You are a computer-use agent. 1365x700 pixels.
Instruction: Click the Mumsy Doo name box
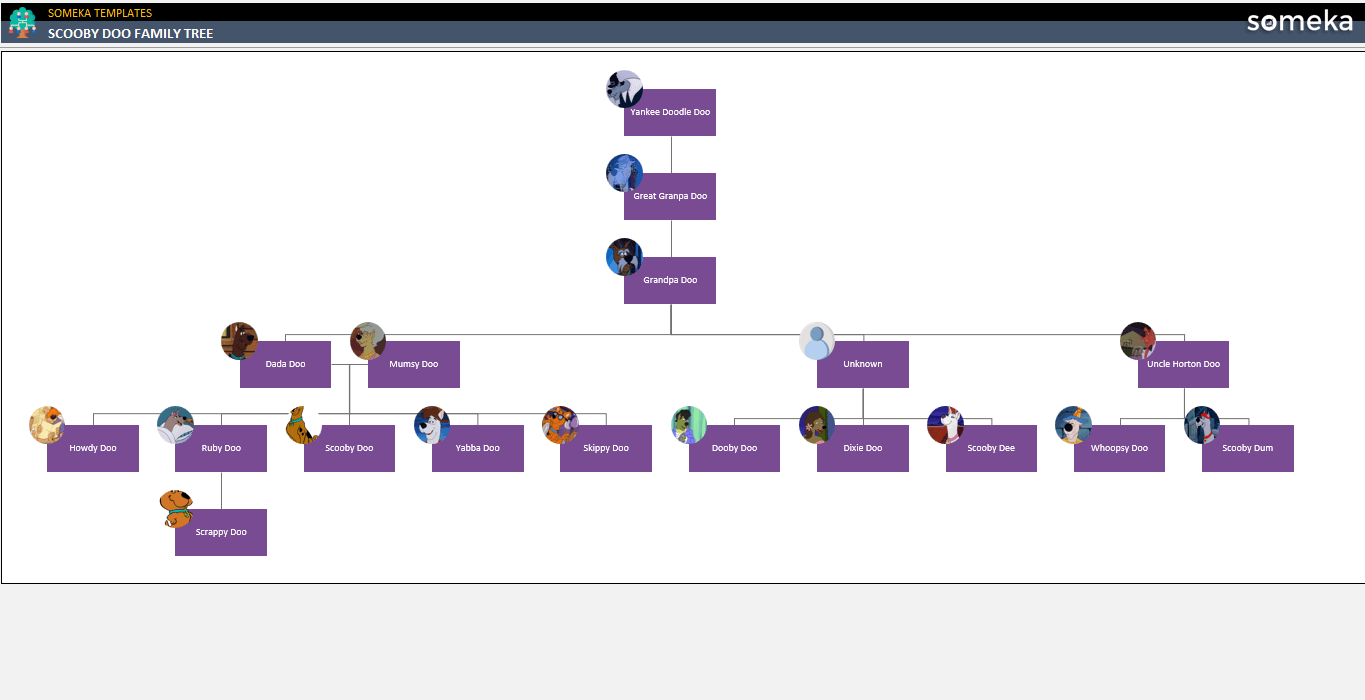414,364
